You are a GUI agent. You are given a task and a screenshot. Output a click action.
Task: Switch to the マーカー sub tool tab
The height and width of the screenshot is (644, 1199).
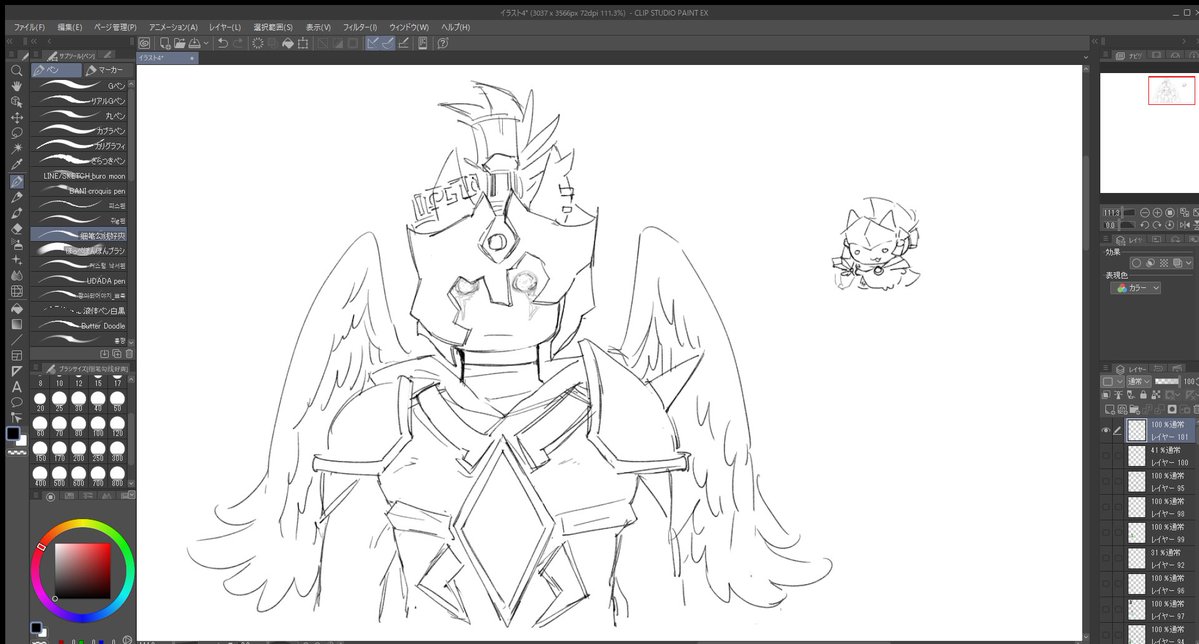tap(105, 70)
